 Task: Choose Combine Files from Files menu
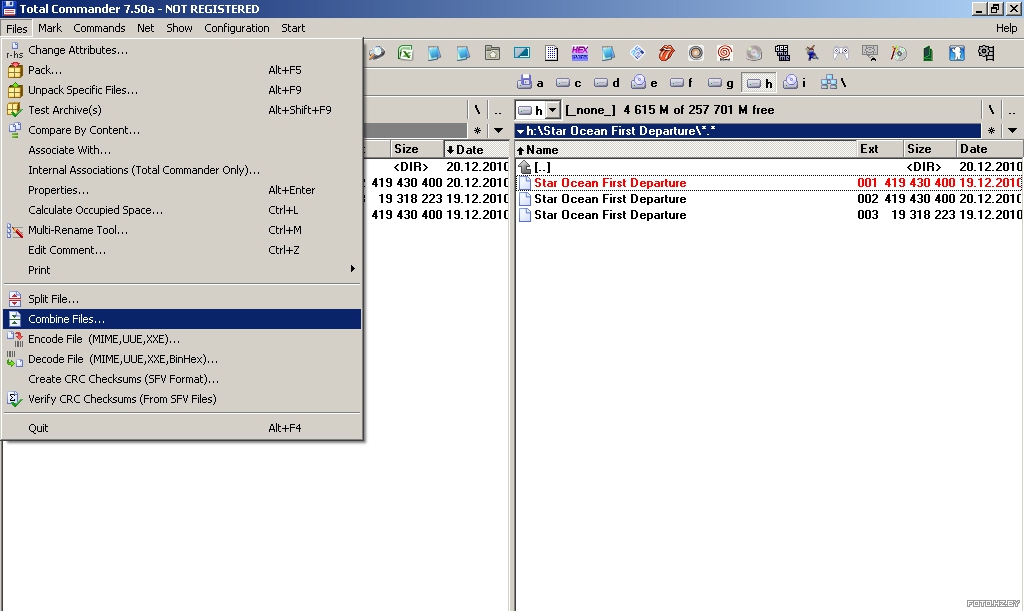pyautogui.click(x=182, y=319)
